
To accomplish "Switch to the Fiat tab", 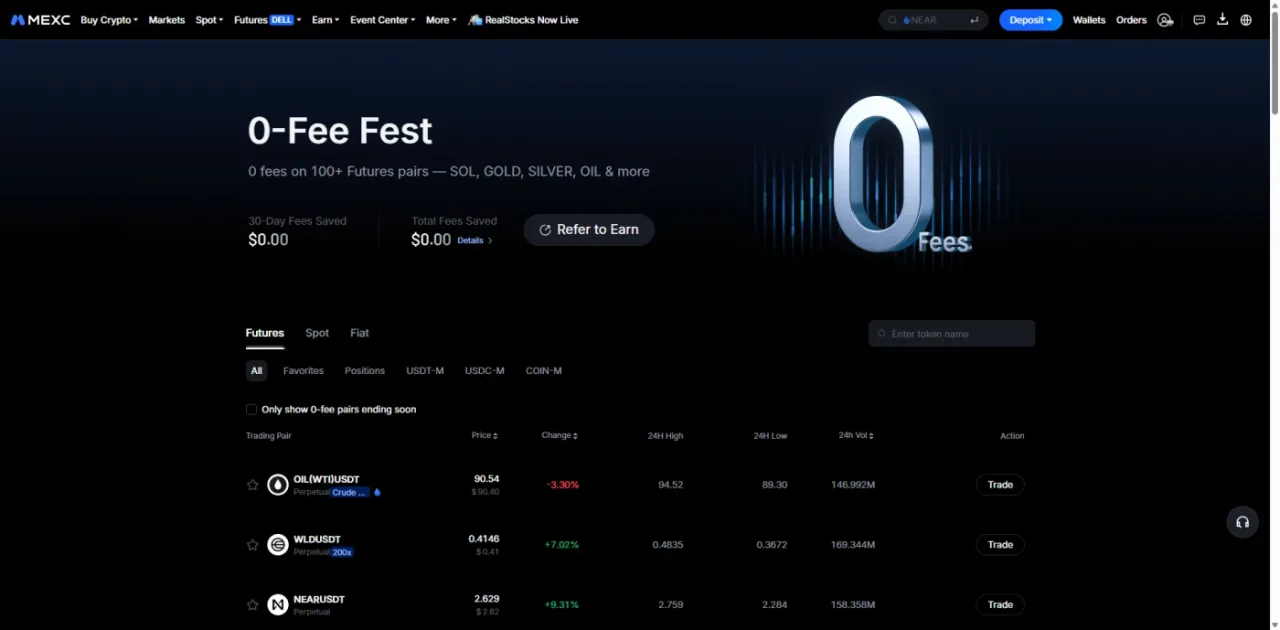I will (359, 333).
